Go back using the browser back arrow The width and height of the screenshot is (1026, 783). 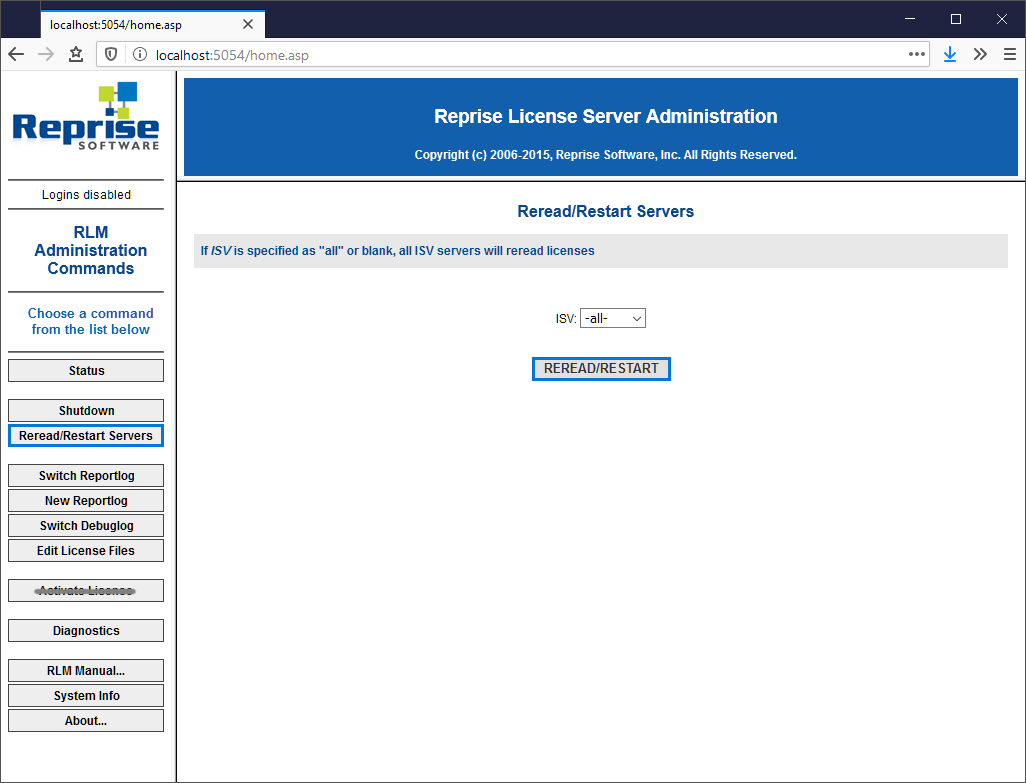(16, 54)
